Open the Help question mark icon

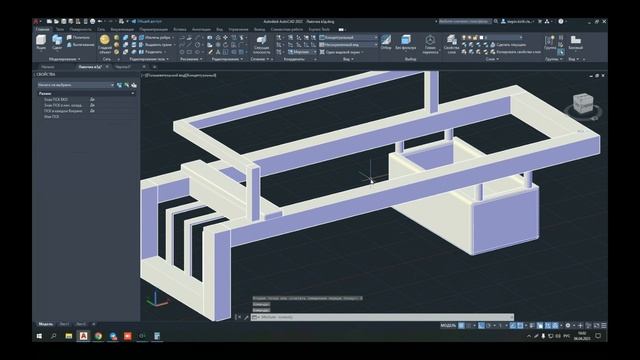tap(561, 21)
